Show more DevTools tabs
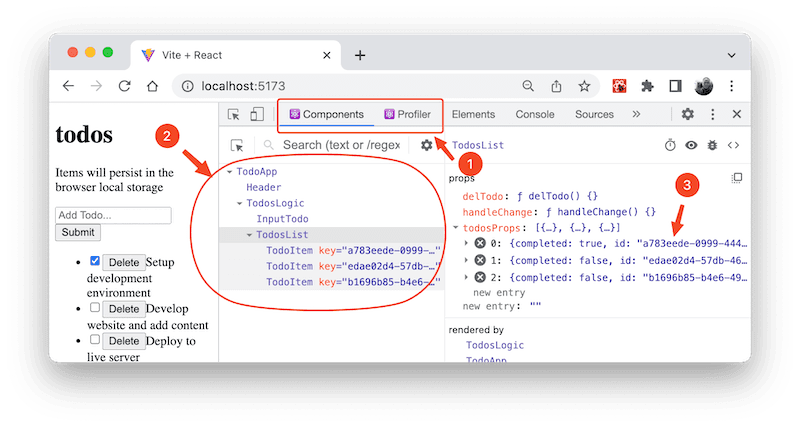Viewport: 800px width, 427px height. [636, 114]
